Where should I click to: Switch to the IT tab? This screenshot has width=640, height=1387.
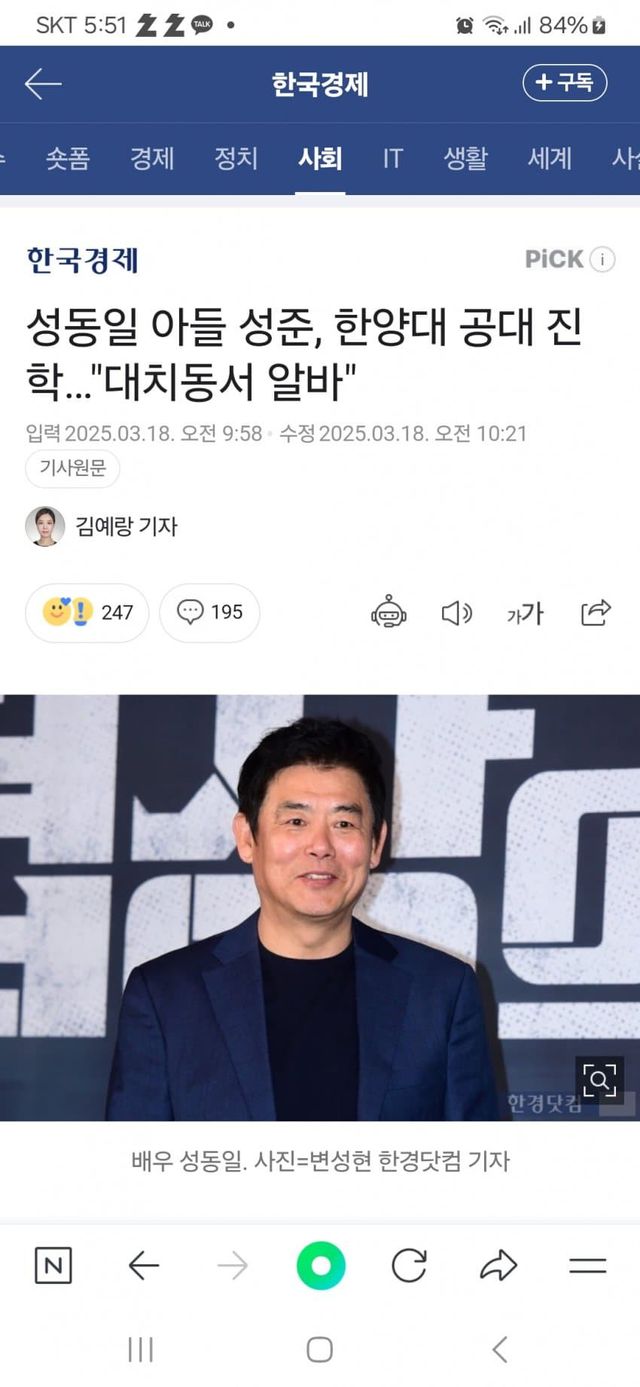pos(393,158)
